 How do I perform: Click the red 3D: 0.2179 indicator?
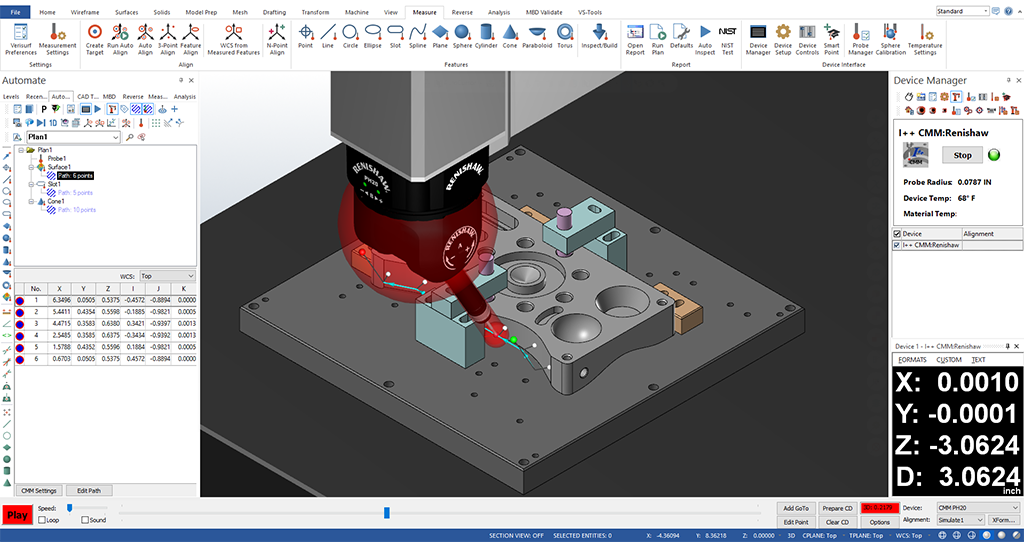click(x=880, y=508)
